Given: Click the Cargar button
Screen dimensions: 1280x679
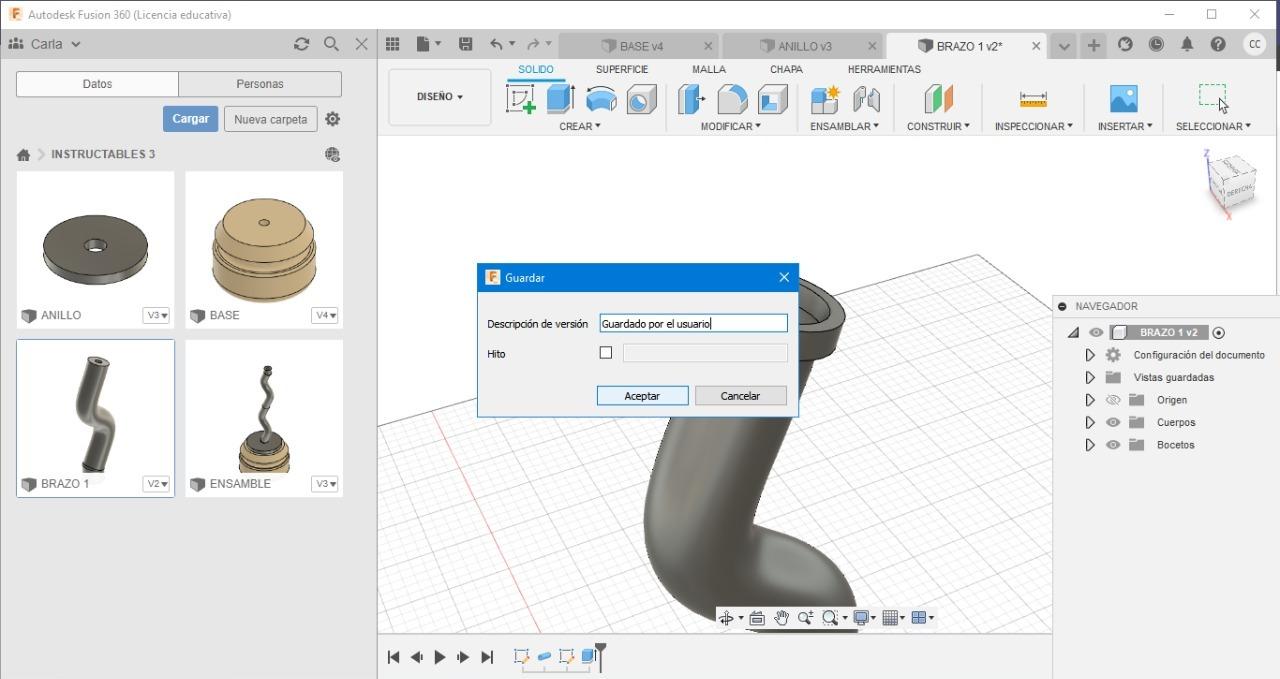Looking at the screenshot, I should tap(190, 119).
